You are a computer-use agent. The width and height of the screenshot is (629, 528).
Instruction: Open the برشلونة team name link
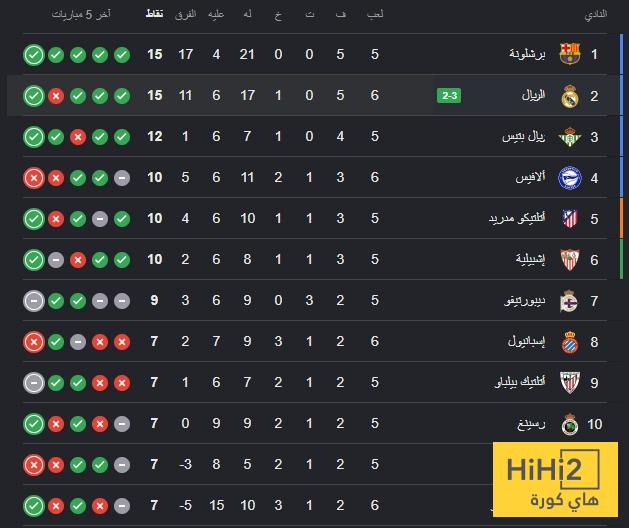(527, 54)
